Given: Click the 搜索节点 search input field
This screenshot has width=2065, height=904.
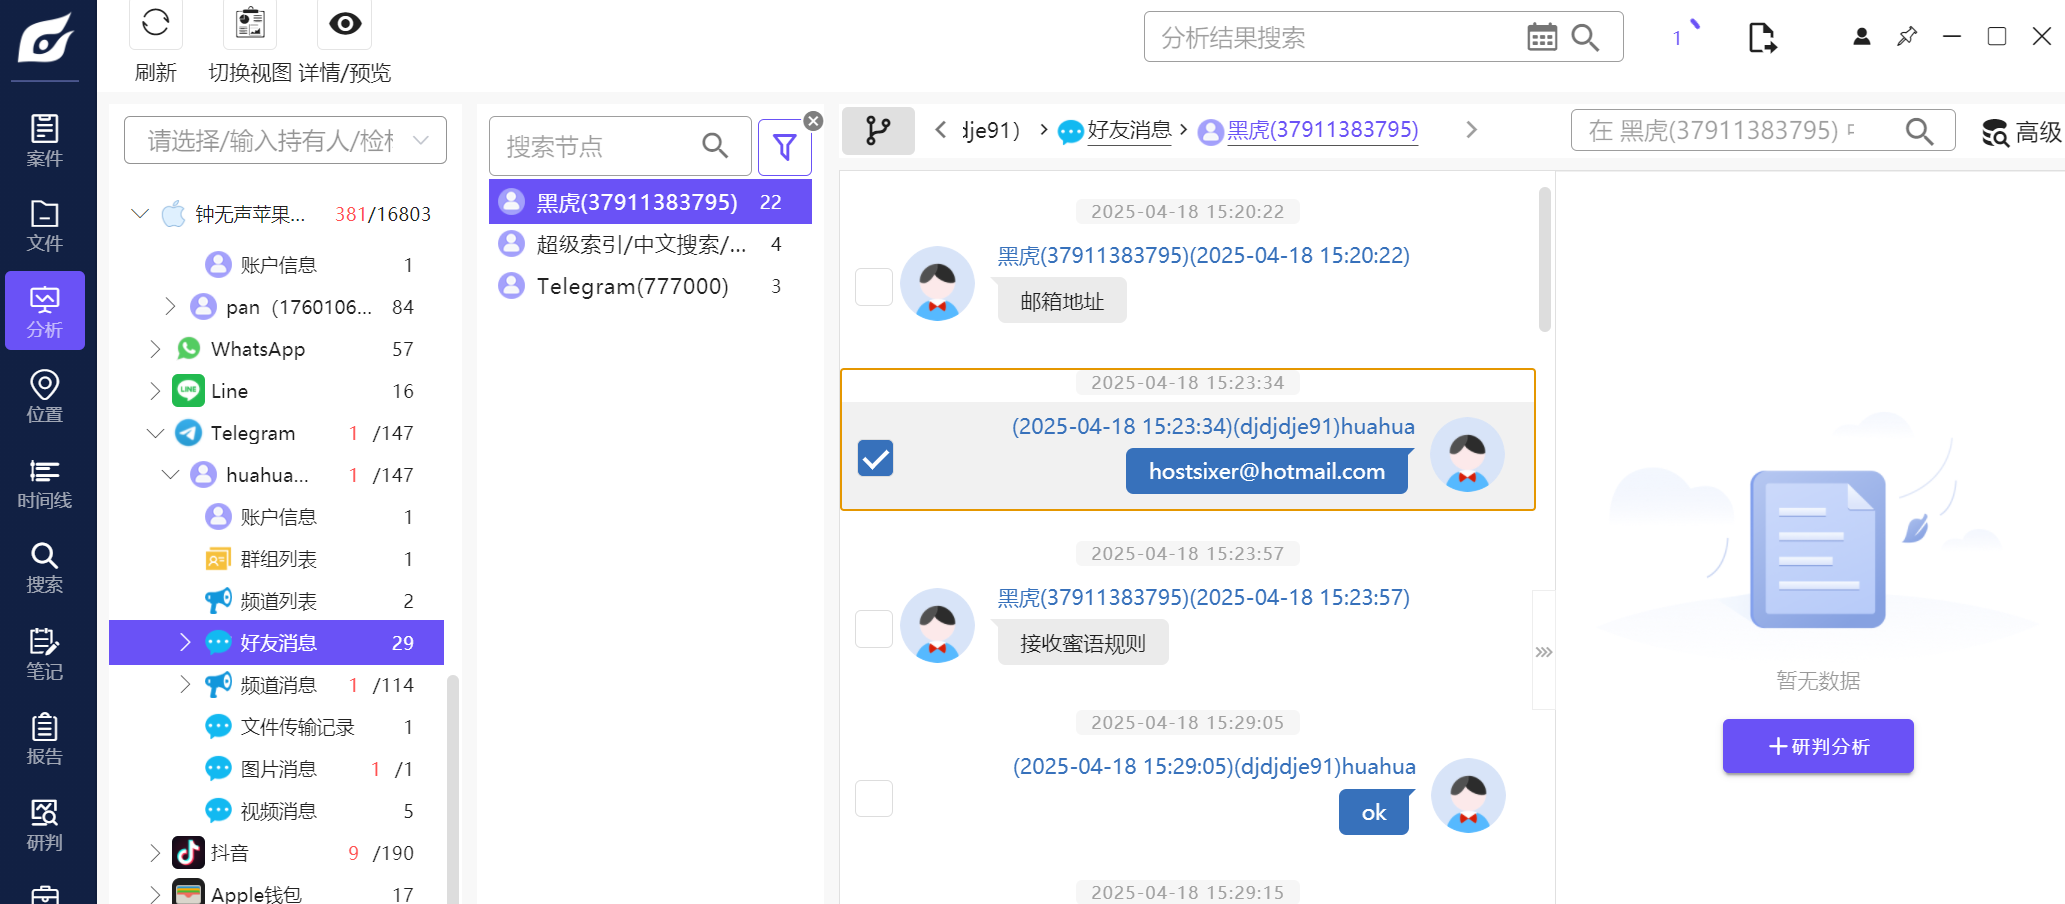Looking at the screenshot, I should [598, 147].
